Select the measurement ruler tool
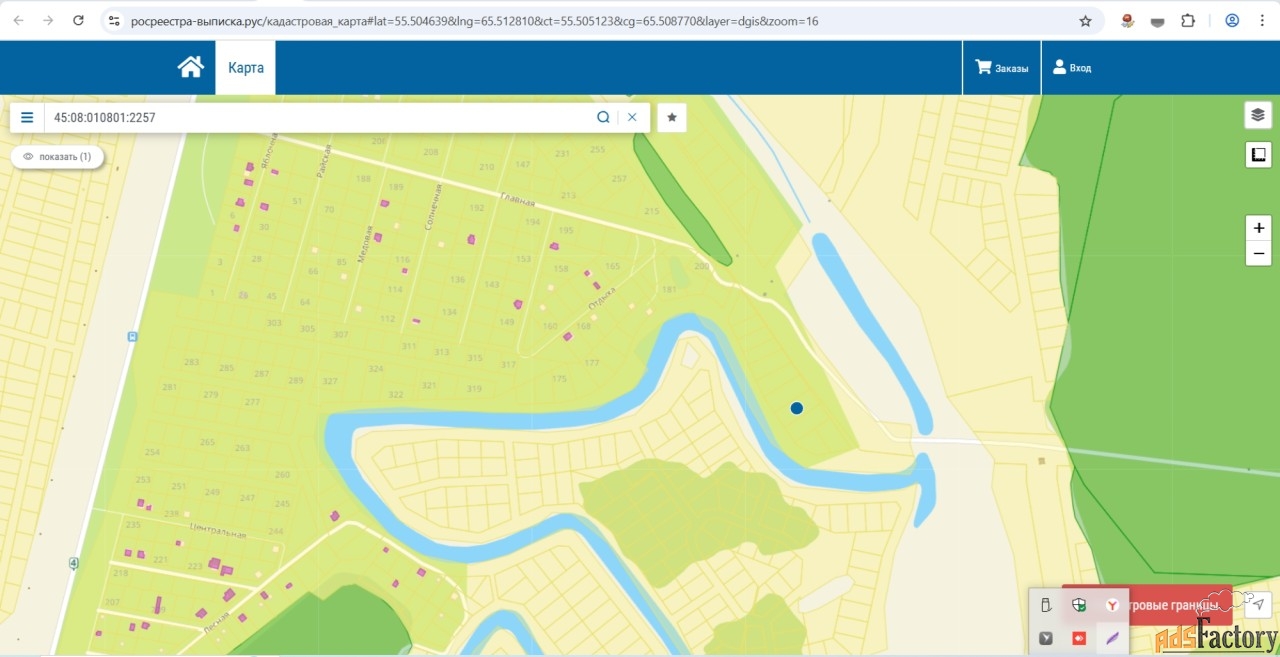Screen dimensions: 1280x657 pyautogui.click(x=1258, y=155)
